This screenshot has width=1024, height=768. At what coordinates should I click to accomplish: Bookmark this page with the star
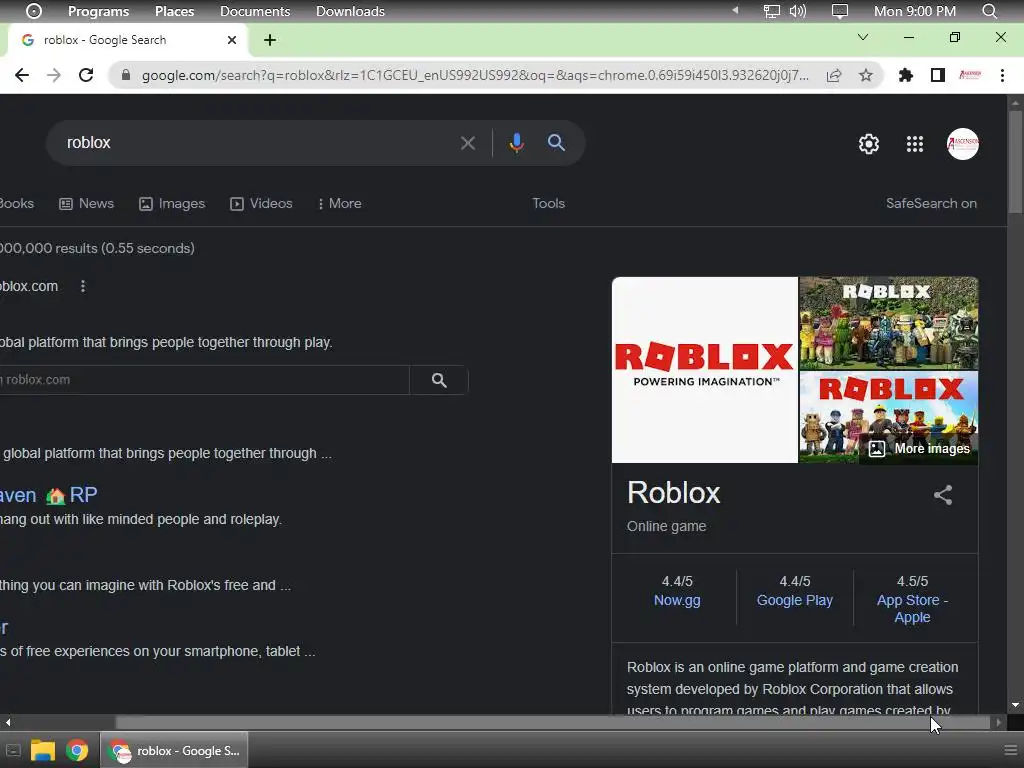coord(865,75)
